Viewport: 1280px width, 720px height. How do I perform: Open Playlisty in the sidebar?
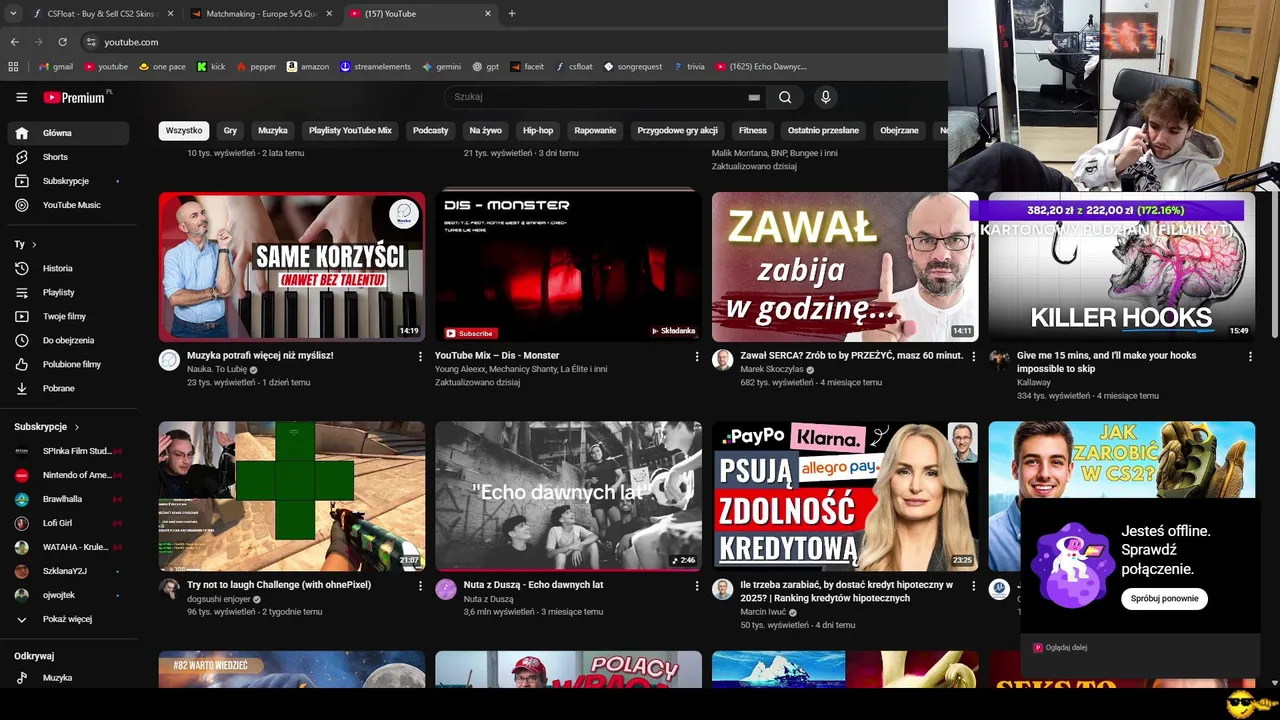coord(68,292)
